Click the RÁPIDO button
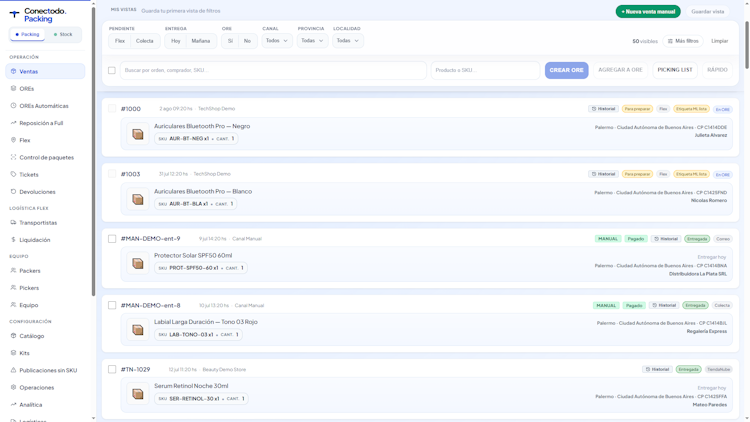The height and width of the screenshot is (422, 750). coord(717,70)
